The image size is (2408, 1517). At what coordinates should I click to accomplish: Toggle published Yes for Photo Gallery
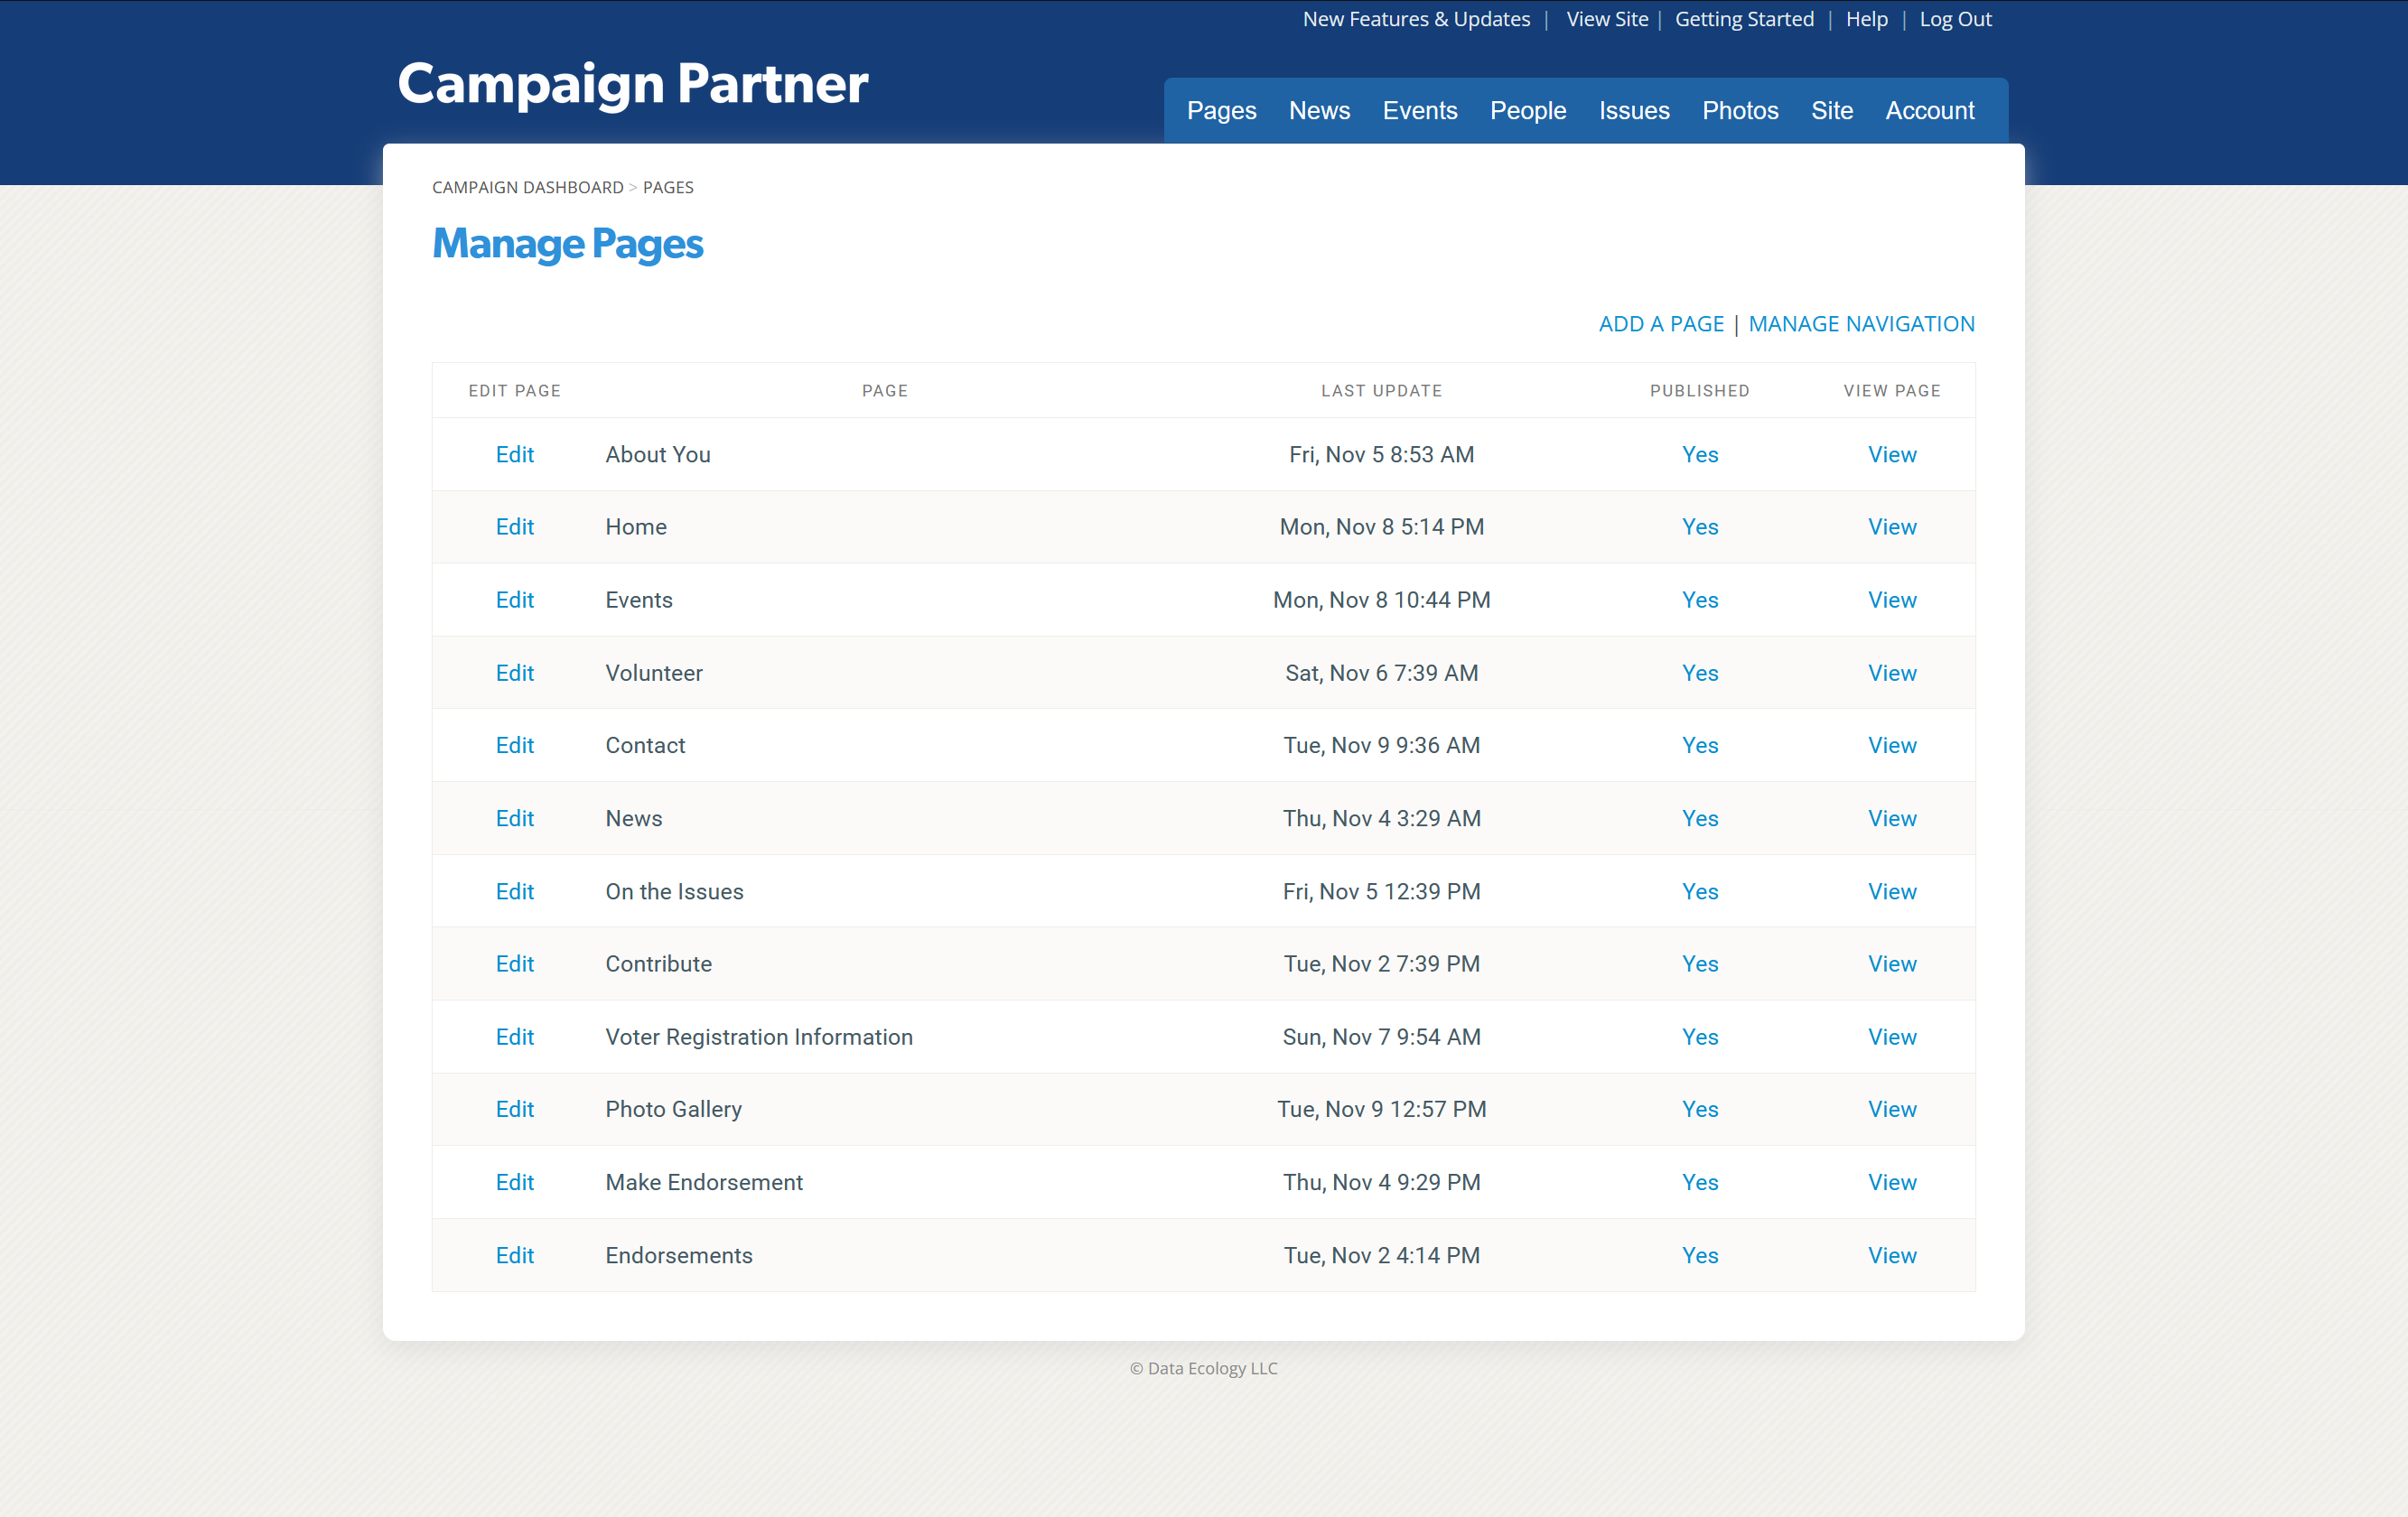pos(1700,1109)
